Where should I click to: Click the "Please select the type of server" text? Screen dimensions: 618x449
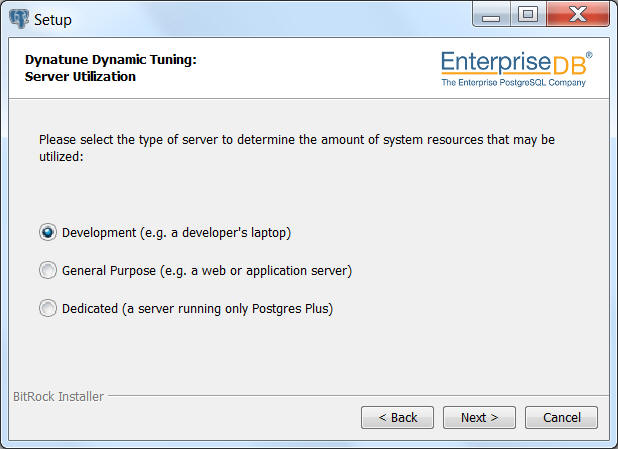tap(128, 140)
